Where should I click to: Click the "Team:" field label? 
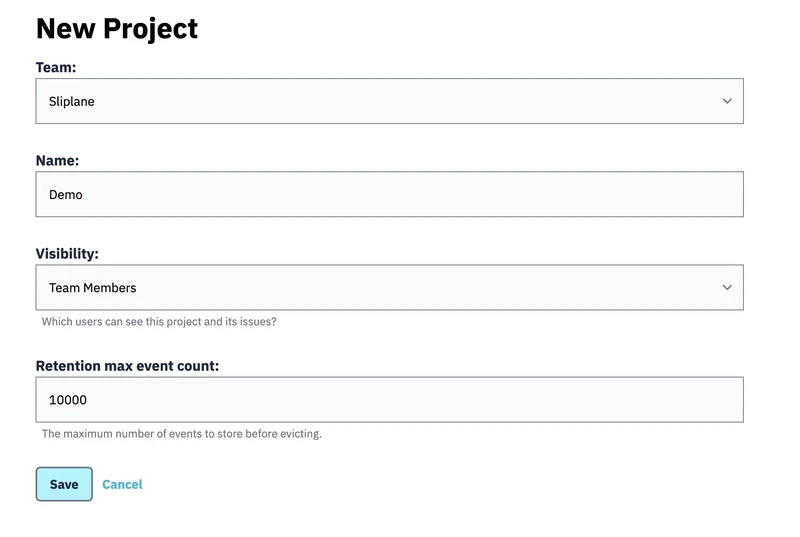[56, 67]
